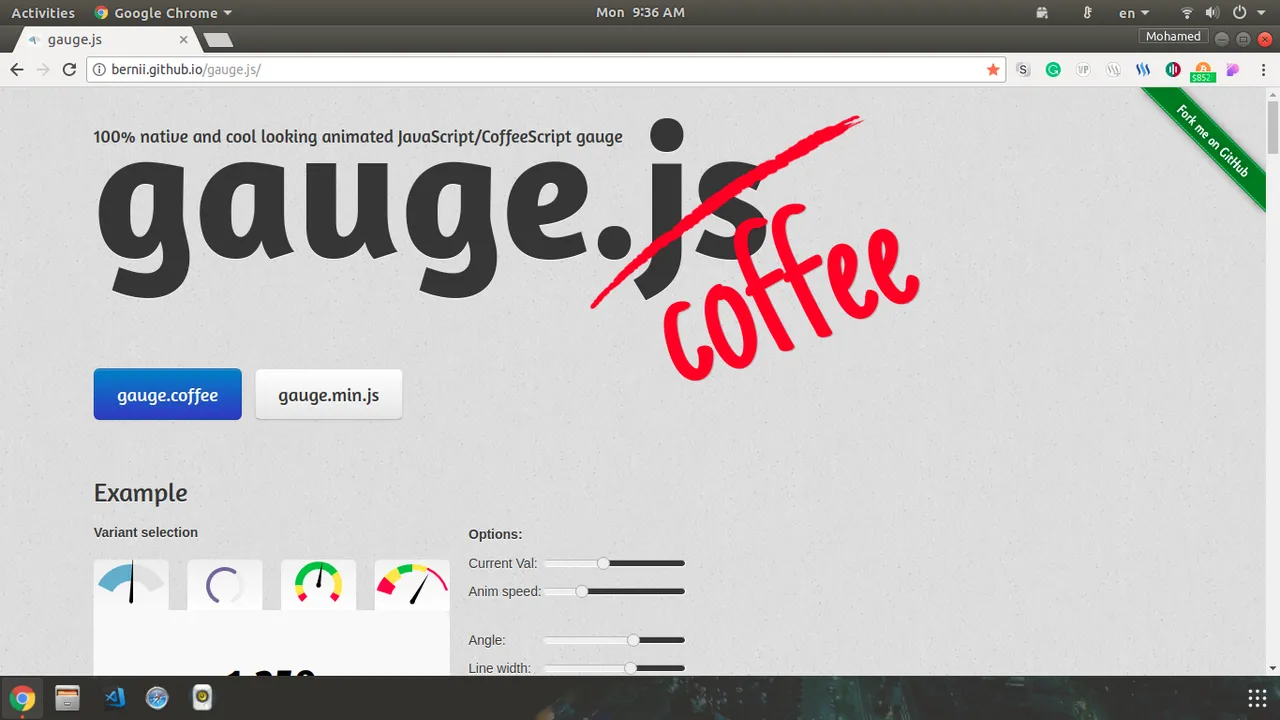The width and height of the screenshot is (1280, 720).
Task: Follow the Fork me on GitHub ribbon
Action: click(x=1212, y=142)
